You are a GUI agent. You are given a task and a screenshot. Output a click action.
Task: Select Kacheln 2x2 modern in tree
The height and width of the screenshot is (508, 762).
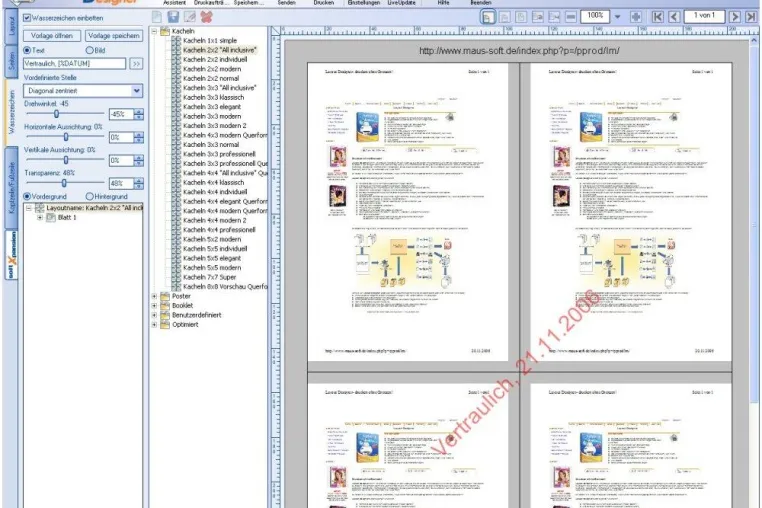212,69
